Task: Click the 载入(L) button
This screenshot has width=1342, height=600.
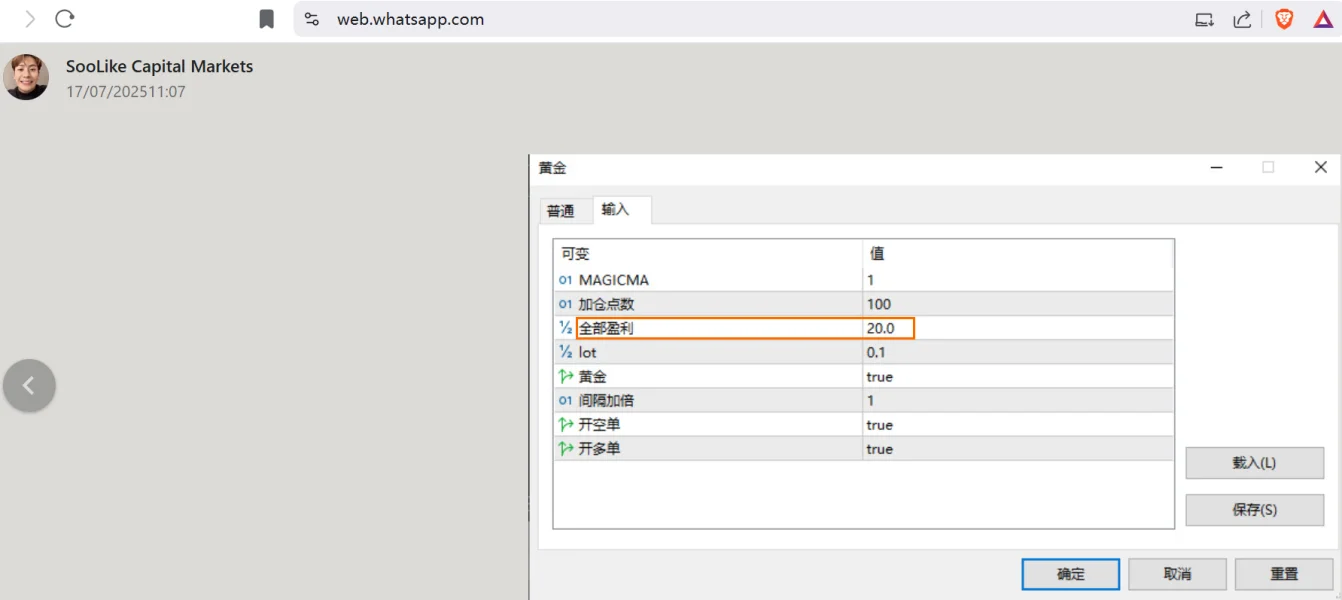Action: [x=1254, y=463]
